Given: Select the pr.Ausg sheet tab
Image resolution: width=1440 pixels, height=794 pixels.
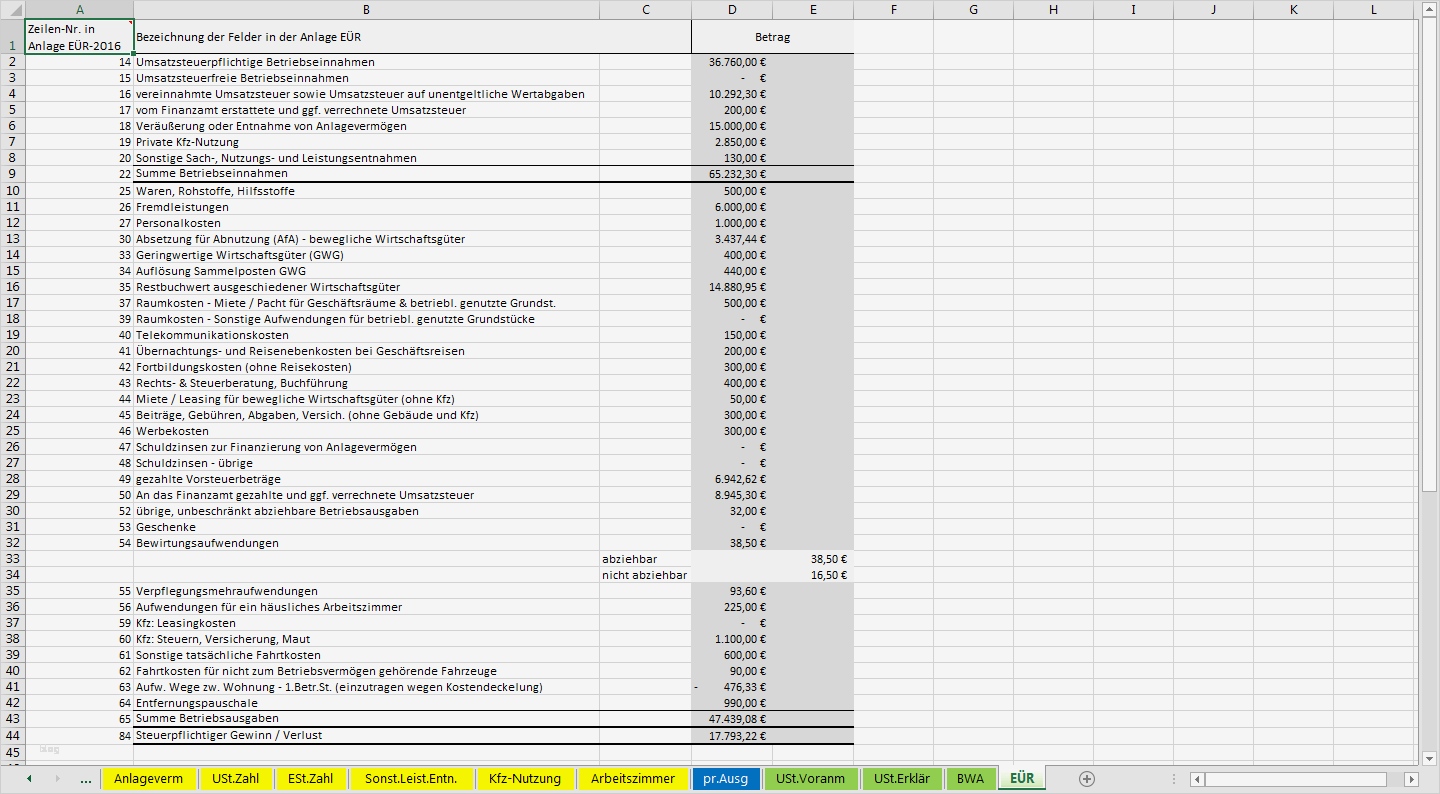Looking at the screenshot, I should click(x=726, y=779).
